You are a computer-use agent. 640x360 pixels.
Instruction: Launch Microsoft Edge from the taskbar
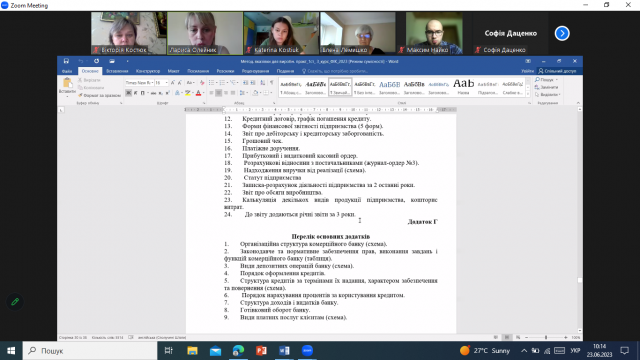coord(238,351)
